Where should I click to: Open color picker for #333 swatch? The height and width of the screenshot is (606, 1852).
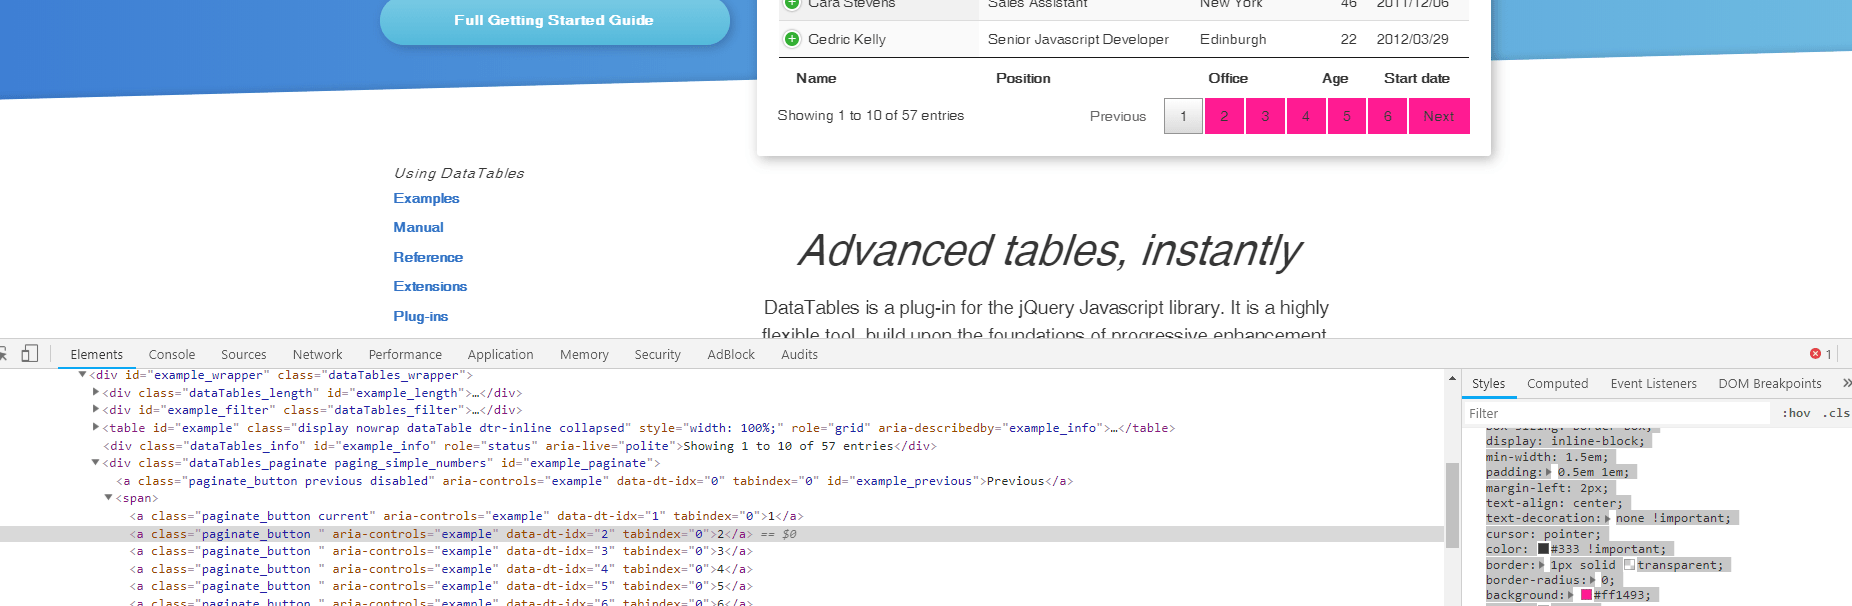pos(1543,549)
